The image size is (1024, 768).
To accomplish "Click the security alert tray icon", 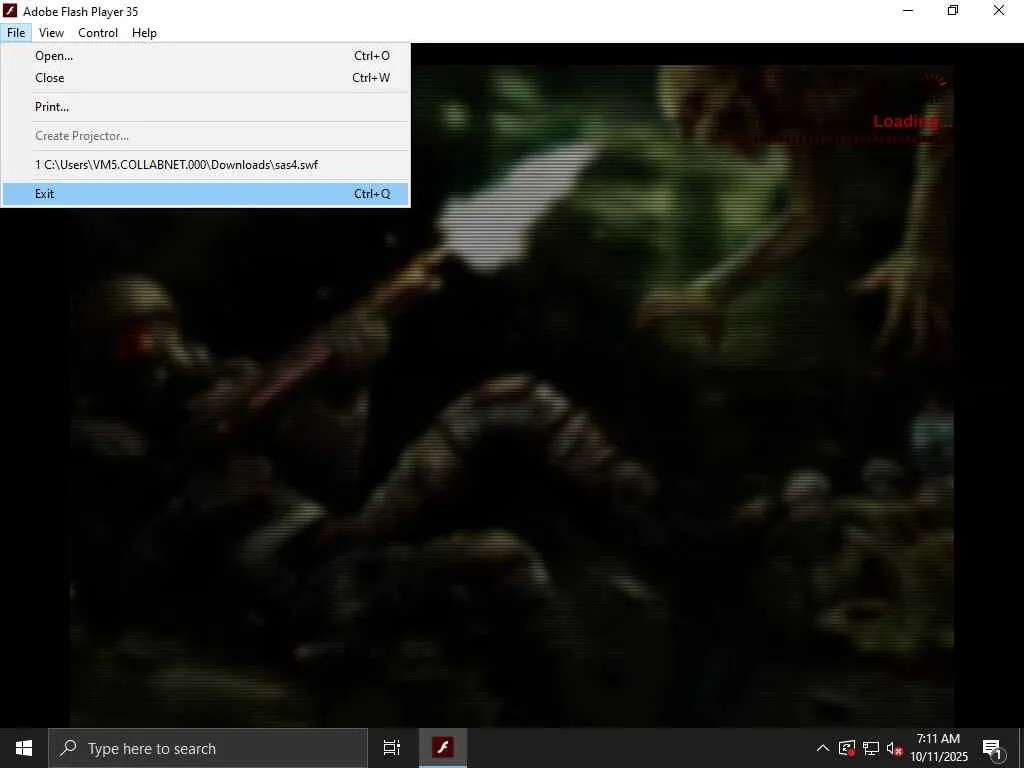I will (847, 748).
